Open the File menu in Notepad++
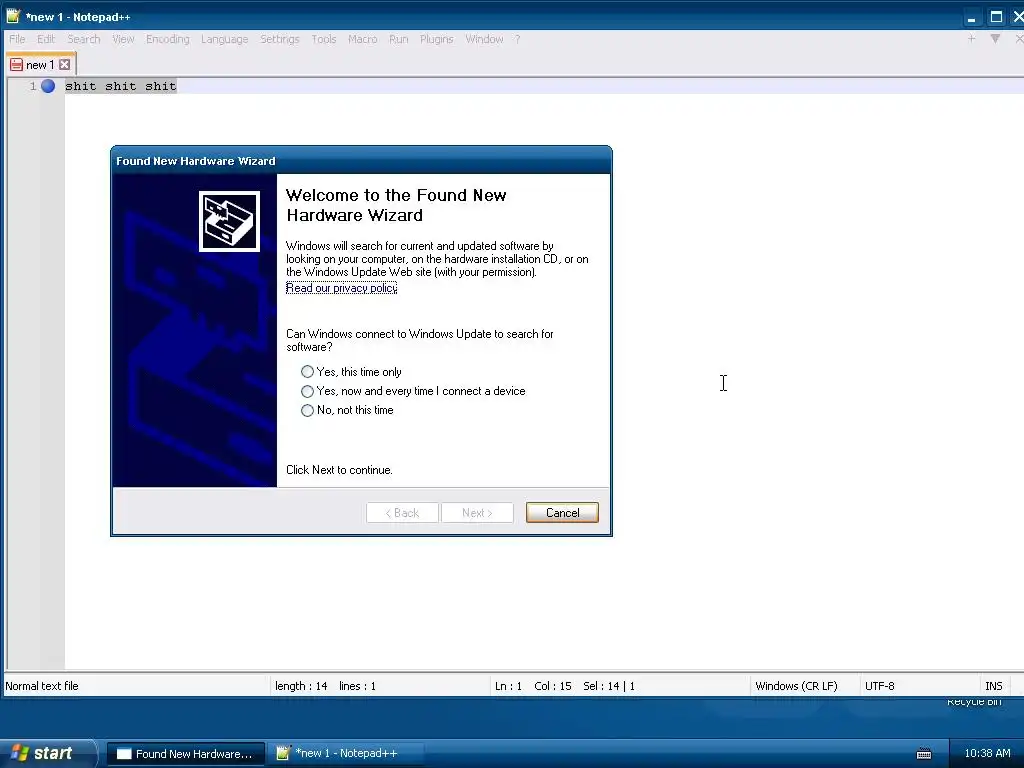This screenshot has width=1024, height=768. [x=17, y=39]
